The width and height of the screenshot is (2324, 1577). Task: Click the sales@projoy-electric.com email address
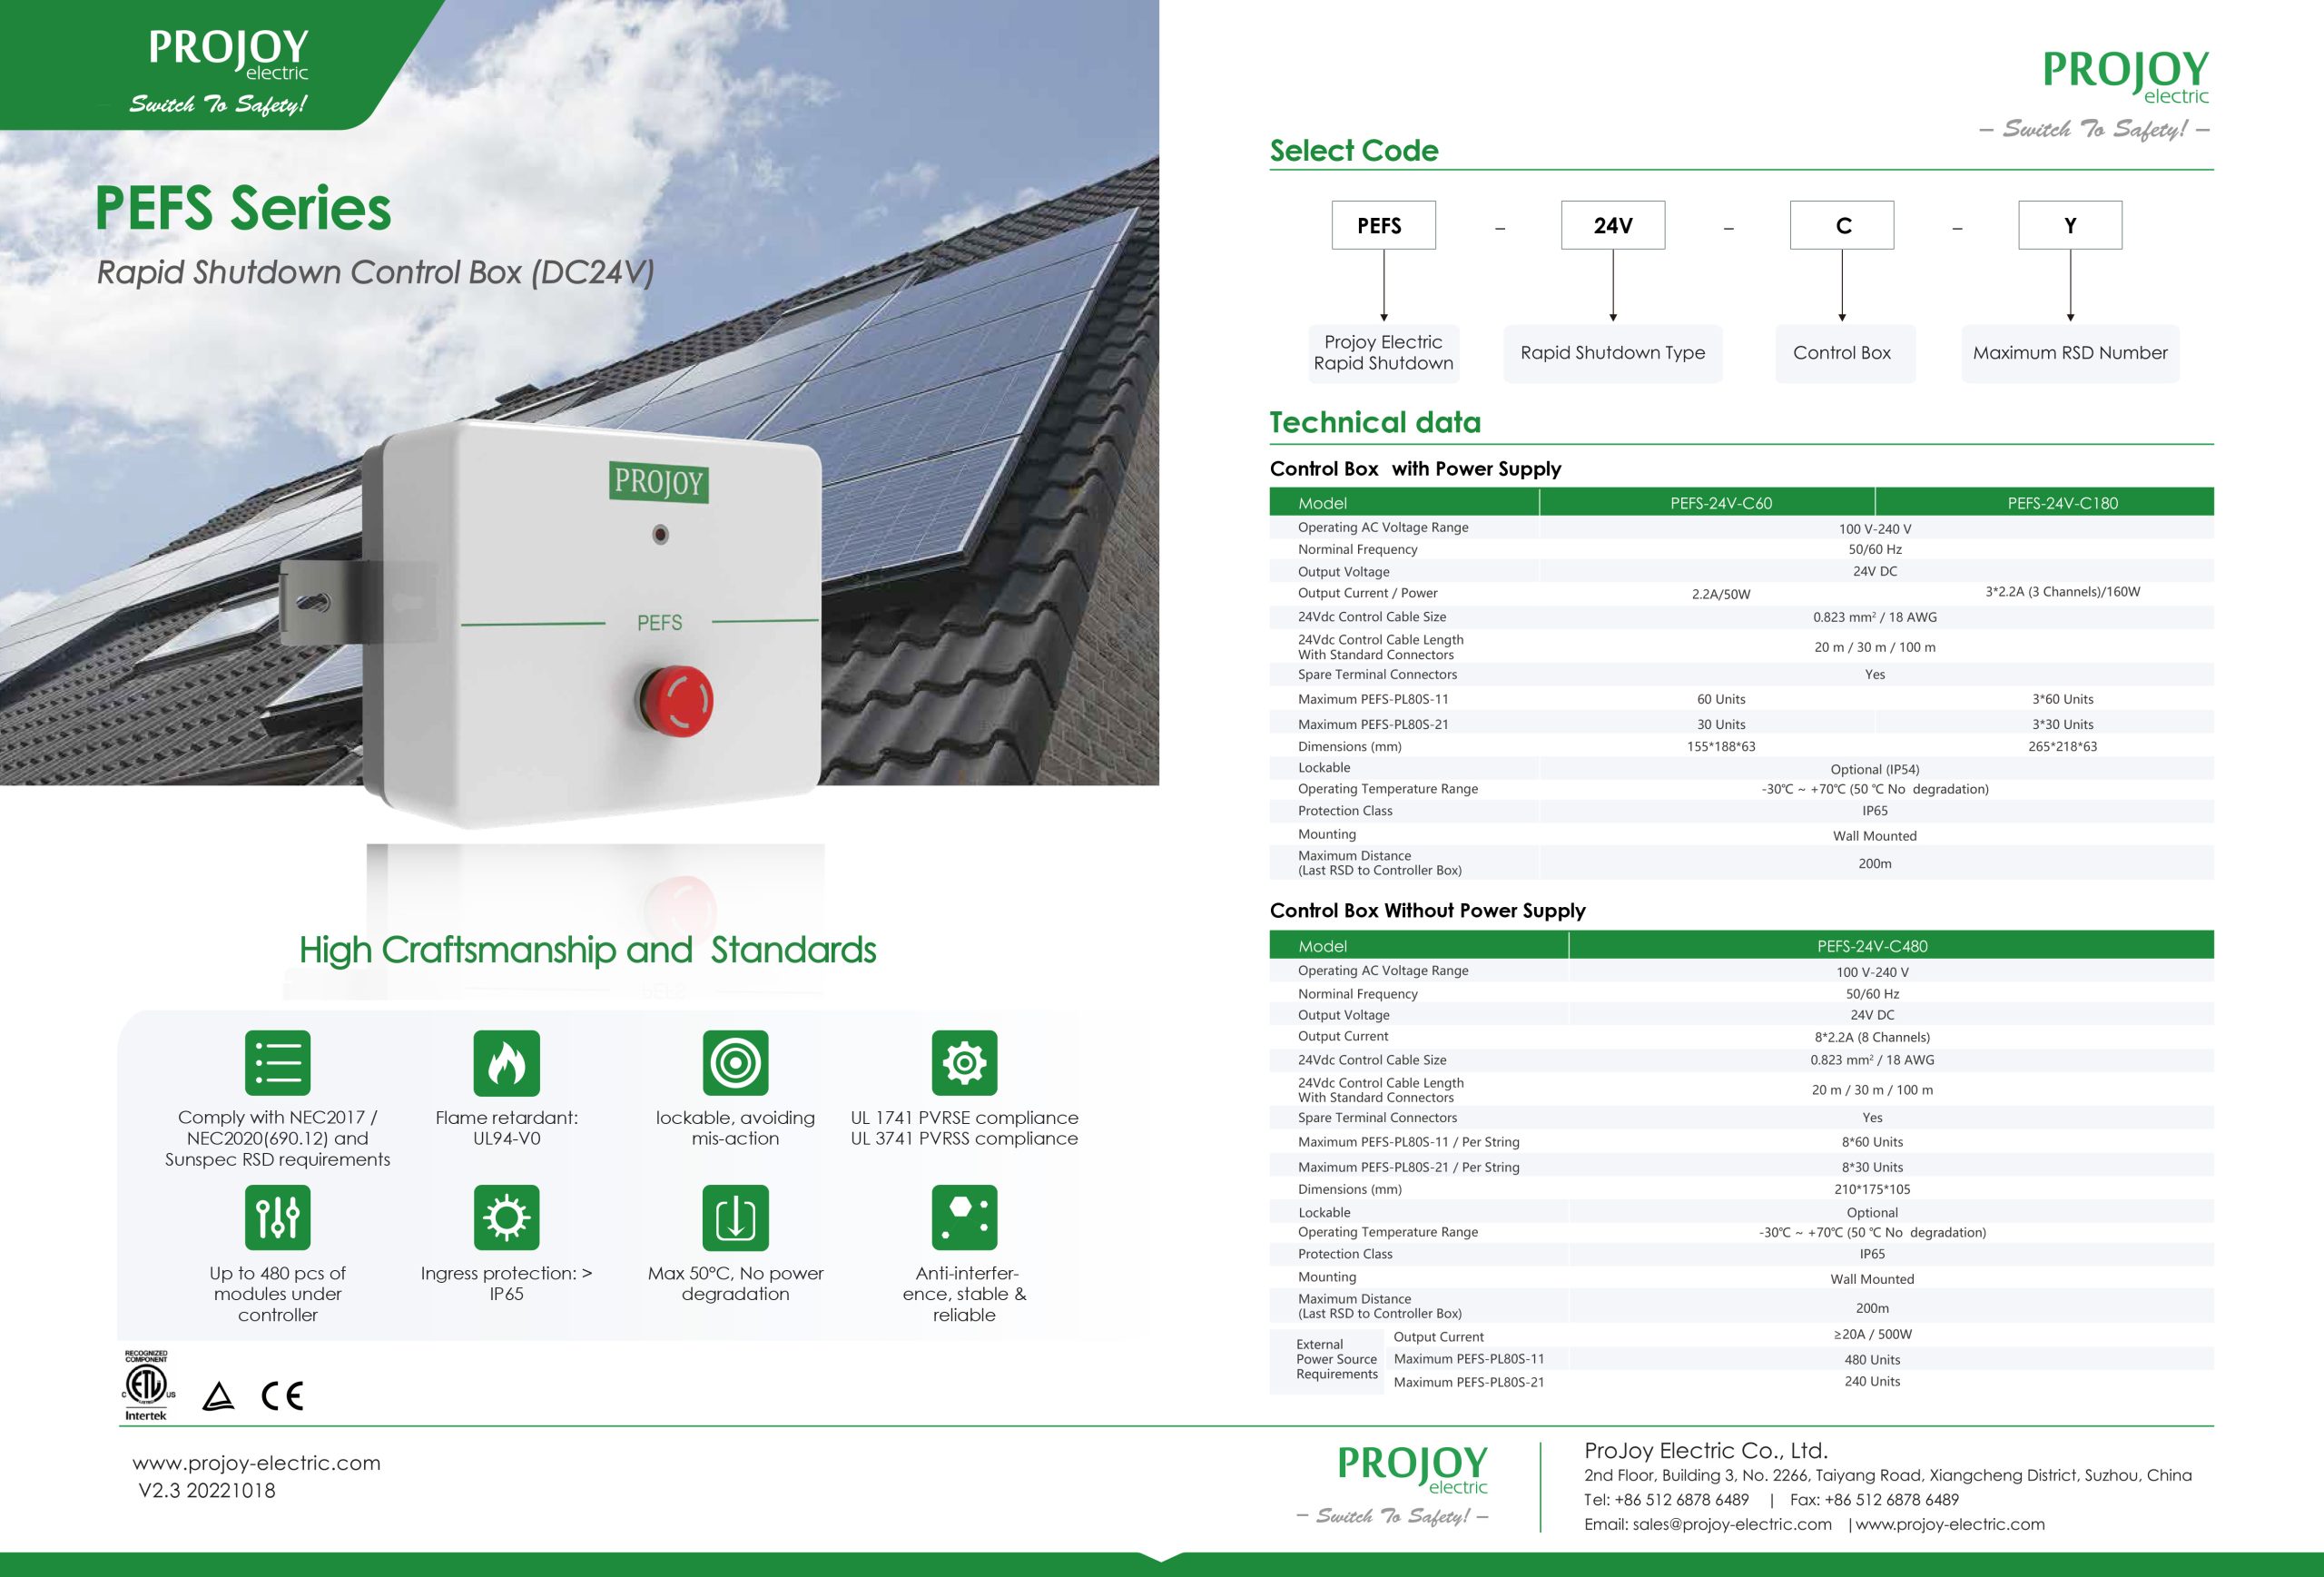click(1732, 1524)
